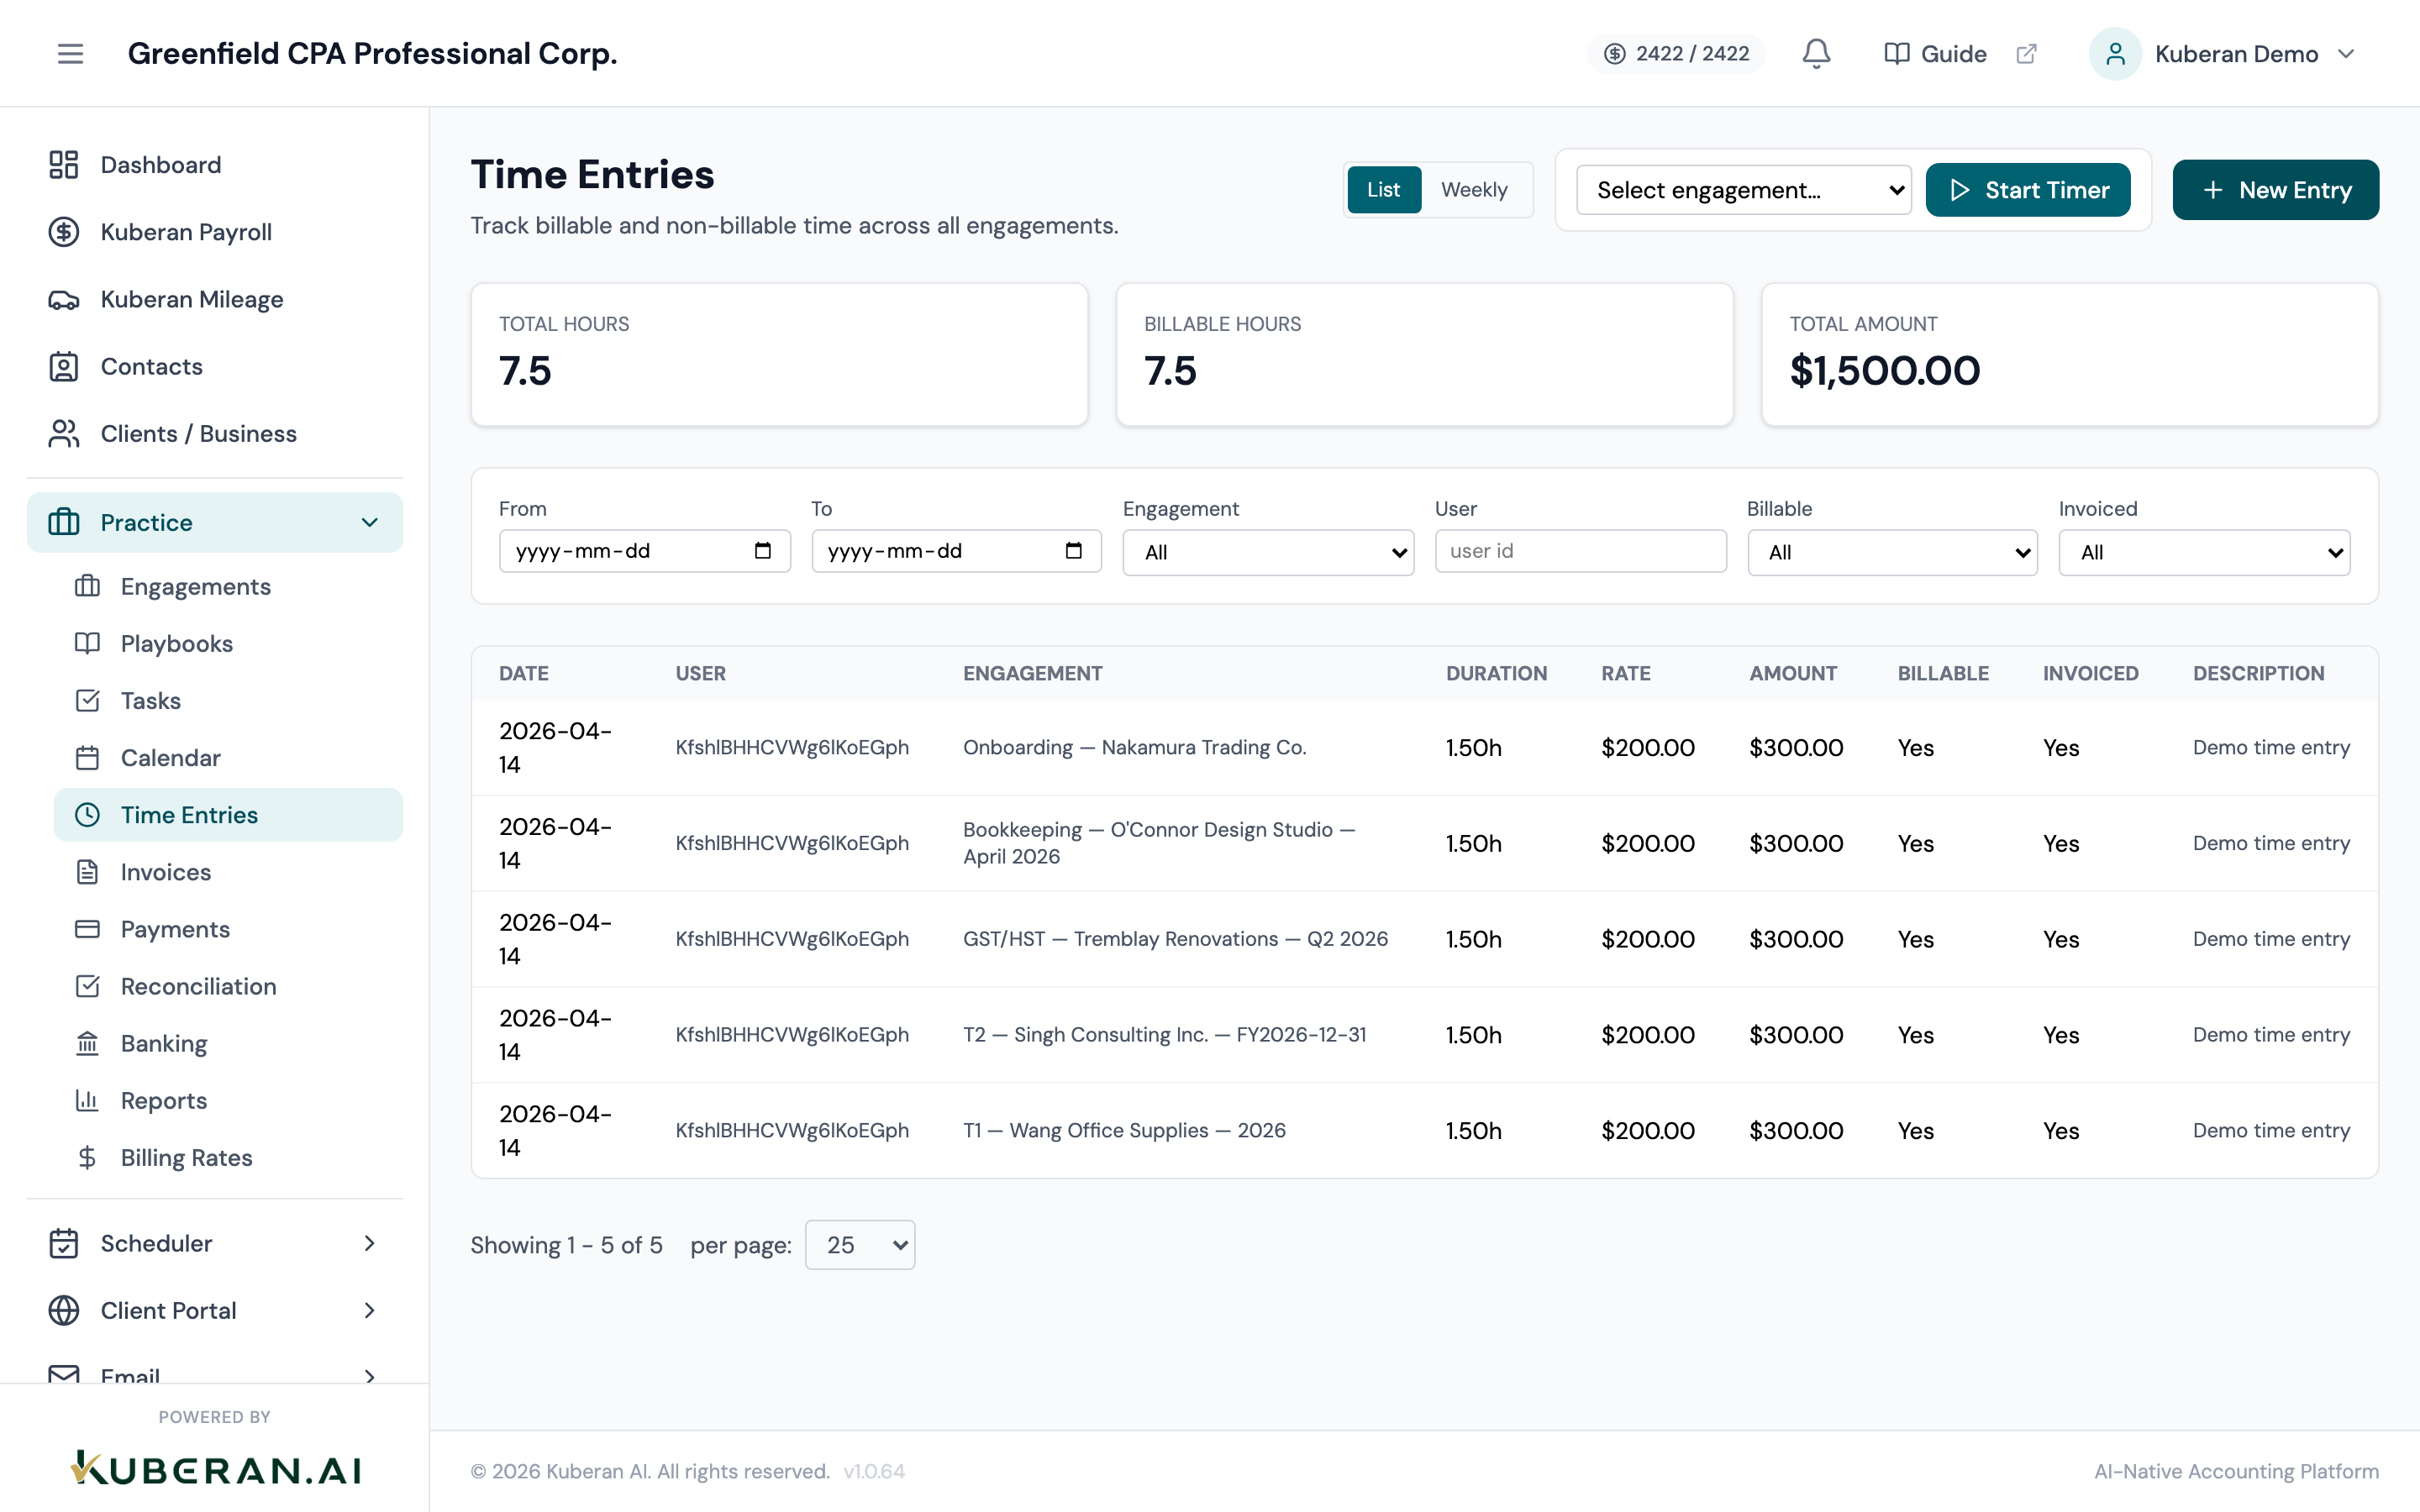Change the per page count dropdown
This screenshot has width=2420, height=1512.
(860, 1245)
